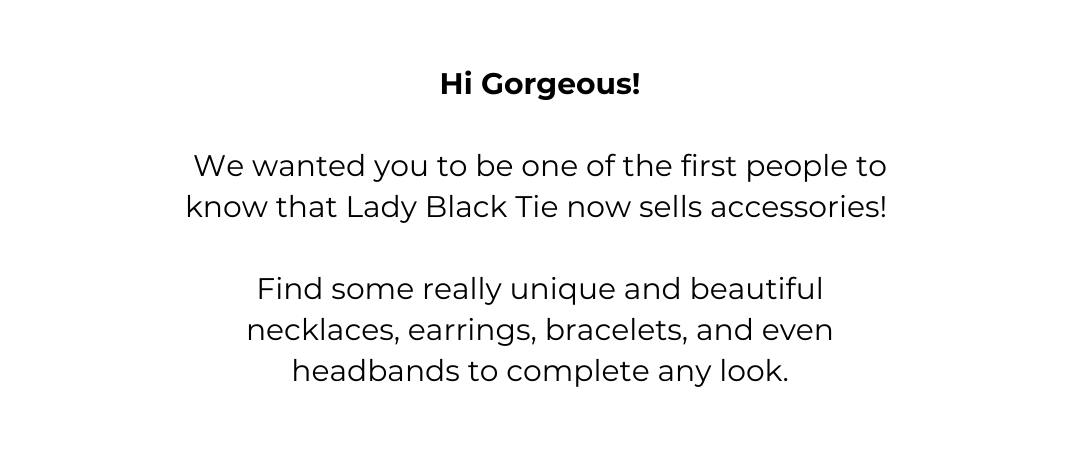Image resolution: width=1080 pixels, height=459 pixels.
Task: Select the word "accessories!"
Action: (798, 207)
